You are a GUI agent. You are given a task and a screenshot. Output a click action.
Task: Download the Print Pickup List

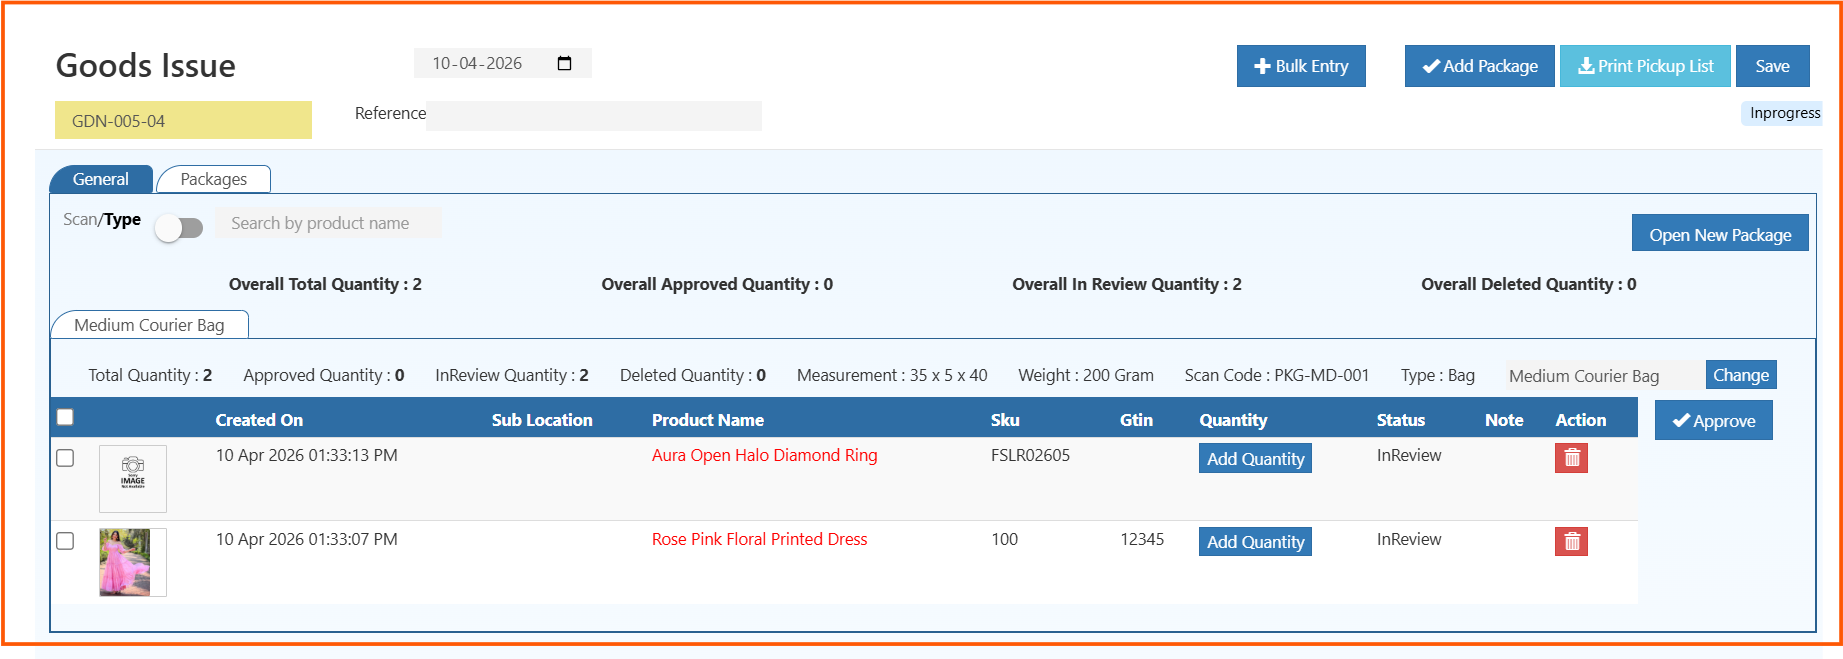(x=1645, y=66)
